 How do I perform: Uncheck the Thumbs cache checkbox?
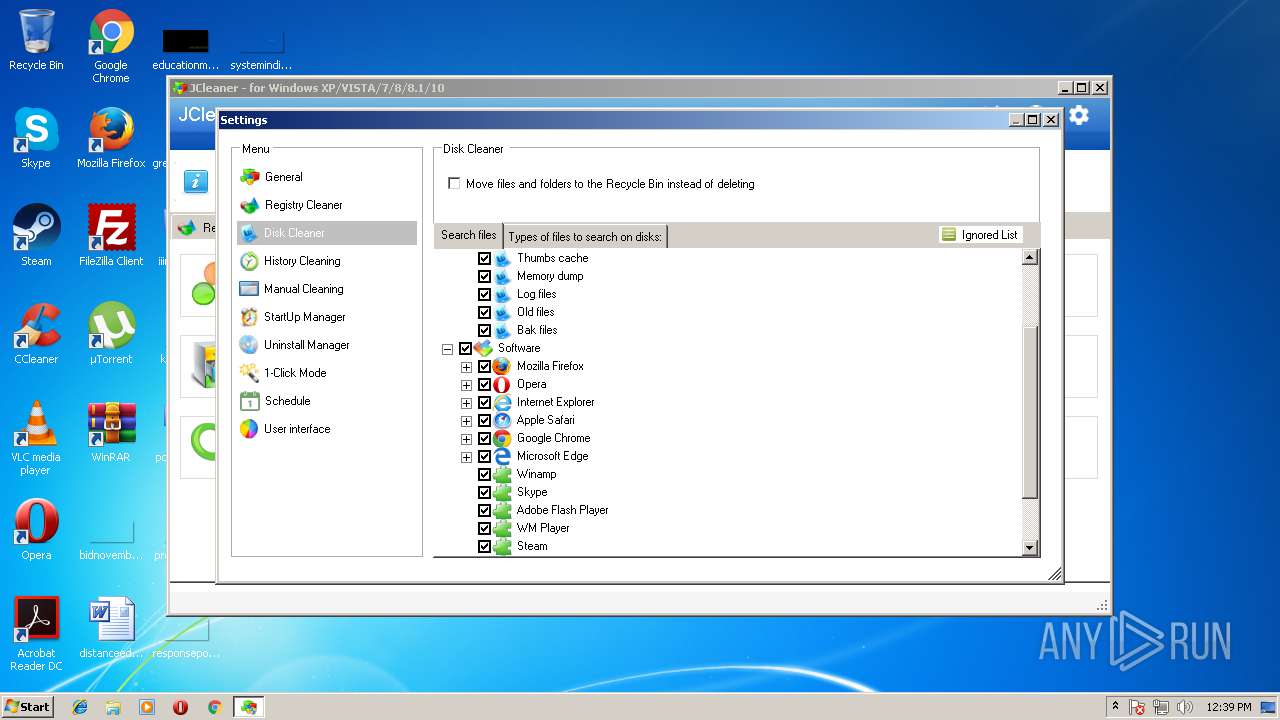tap(484, 258)
